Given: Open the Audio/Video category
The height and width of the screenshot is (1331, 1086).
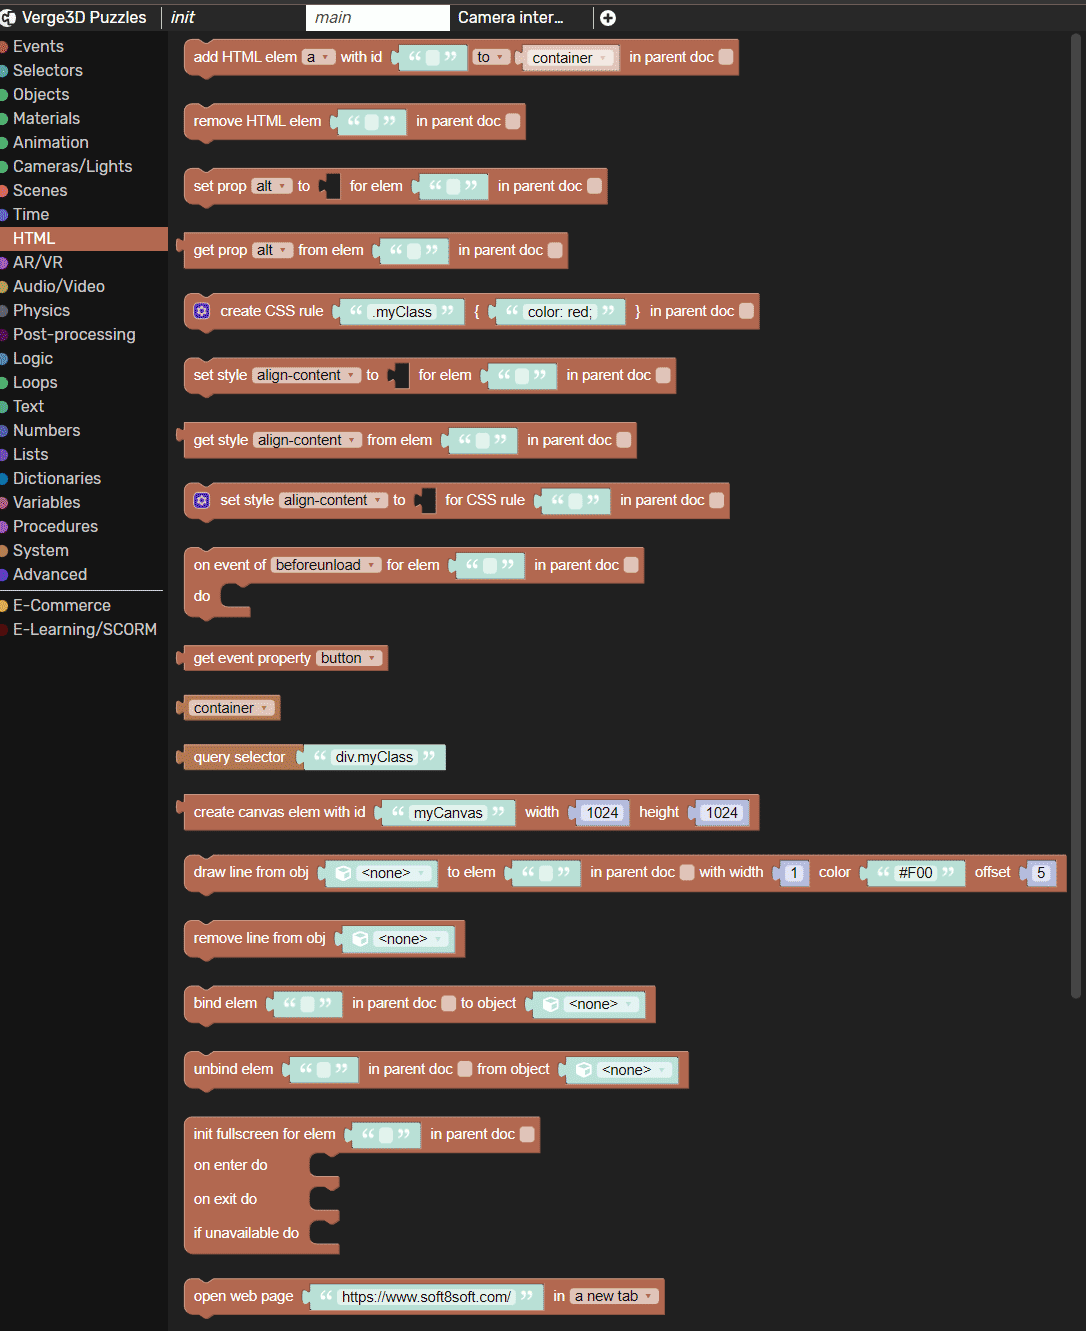Looking at the screenshot, I should (x=59, y=286).
